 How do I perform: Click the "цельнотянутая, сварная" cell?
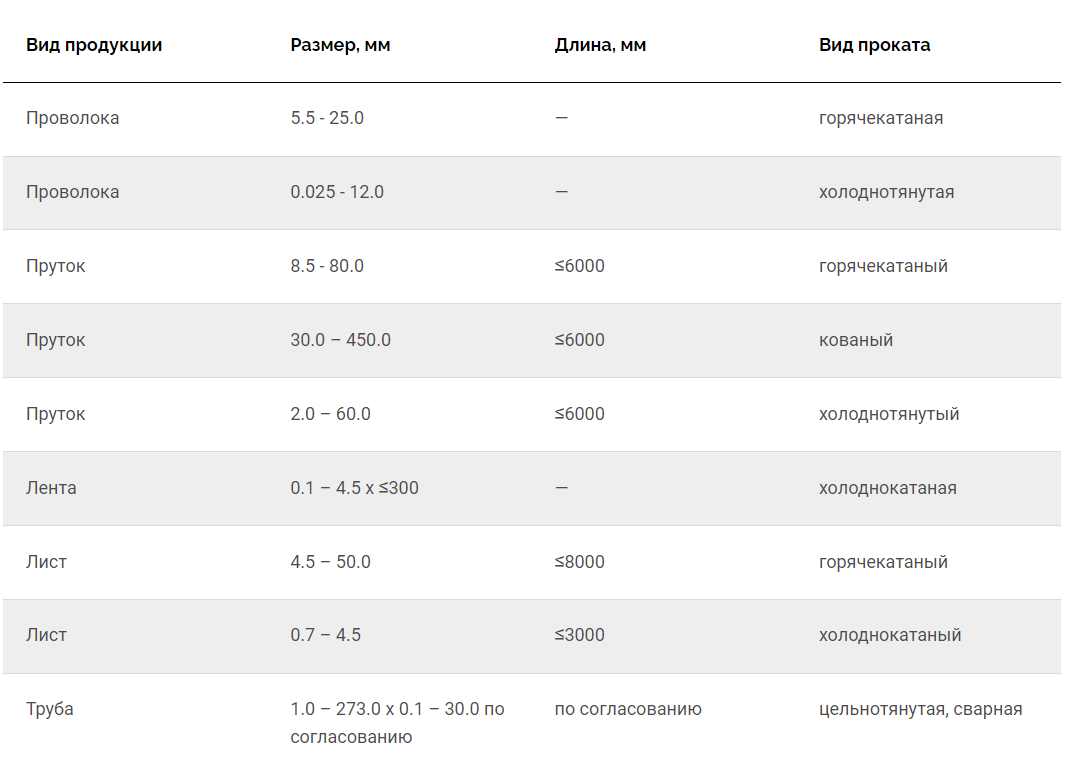click(920, 709)
